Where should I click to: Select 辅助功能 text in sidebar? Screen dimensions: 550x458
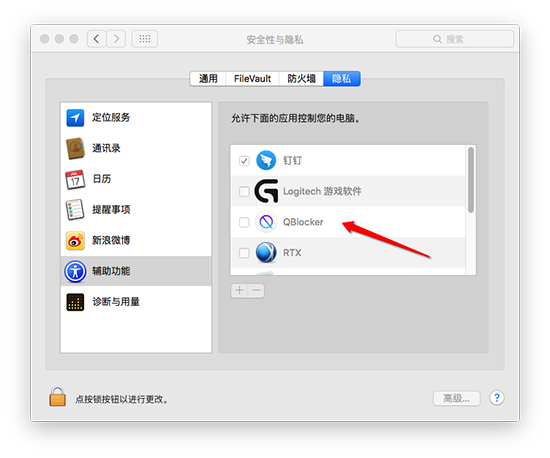coord(111,271)
